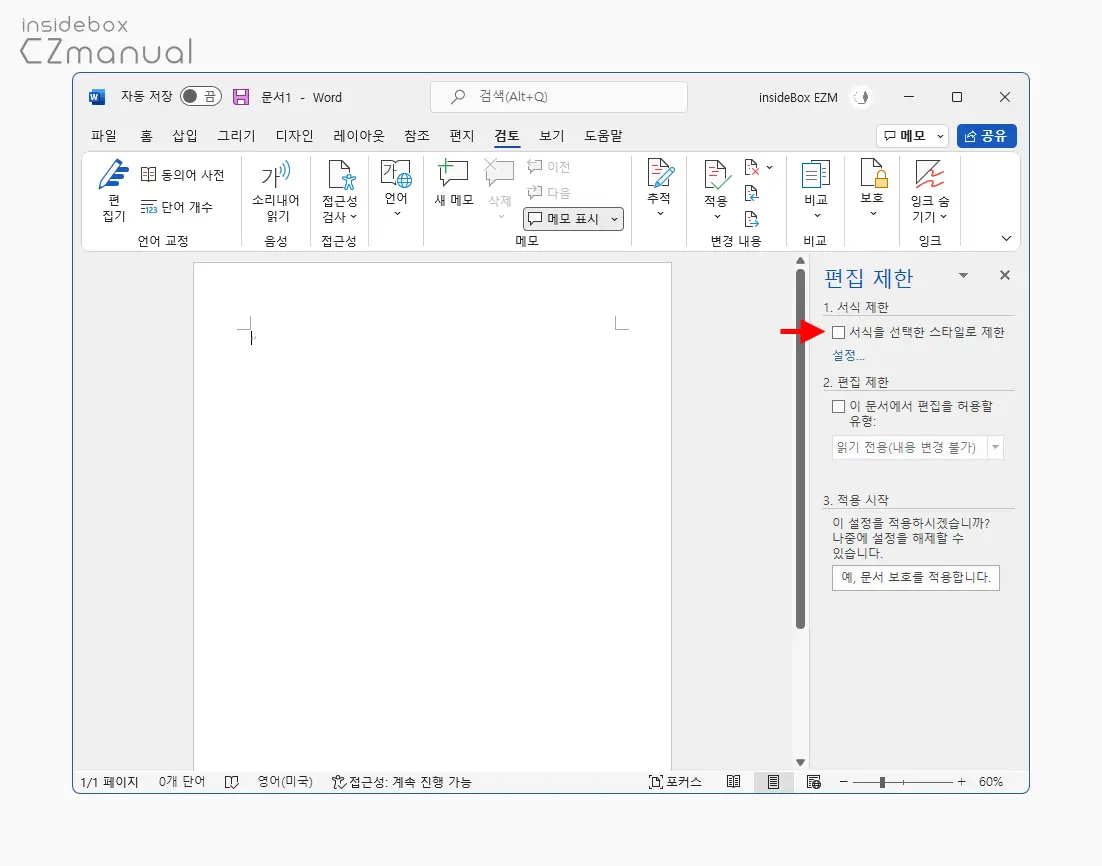This screenshot has width=1102, height=866.
Task: Switch to the 보기 (View) tab
Action: pyautogui.click(x=552, y=136)
